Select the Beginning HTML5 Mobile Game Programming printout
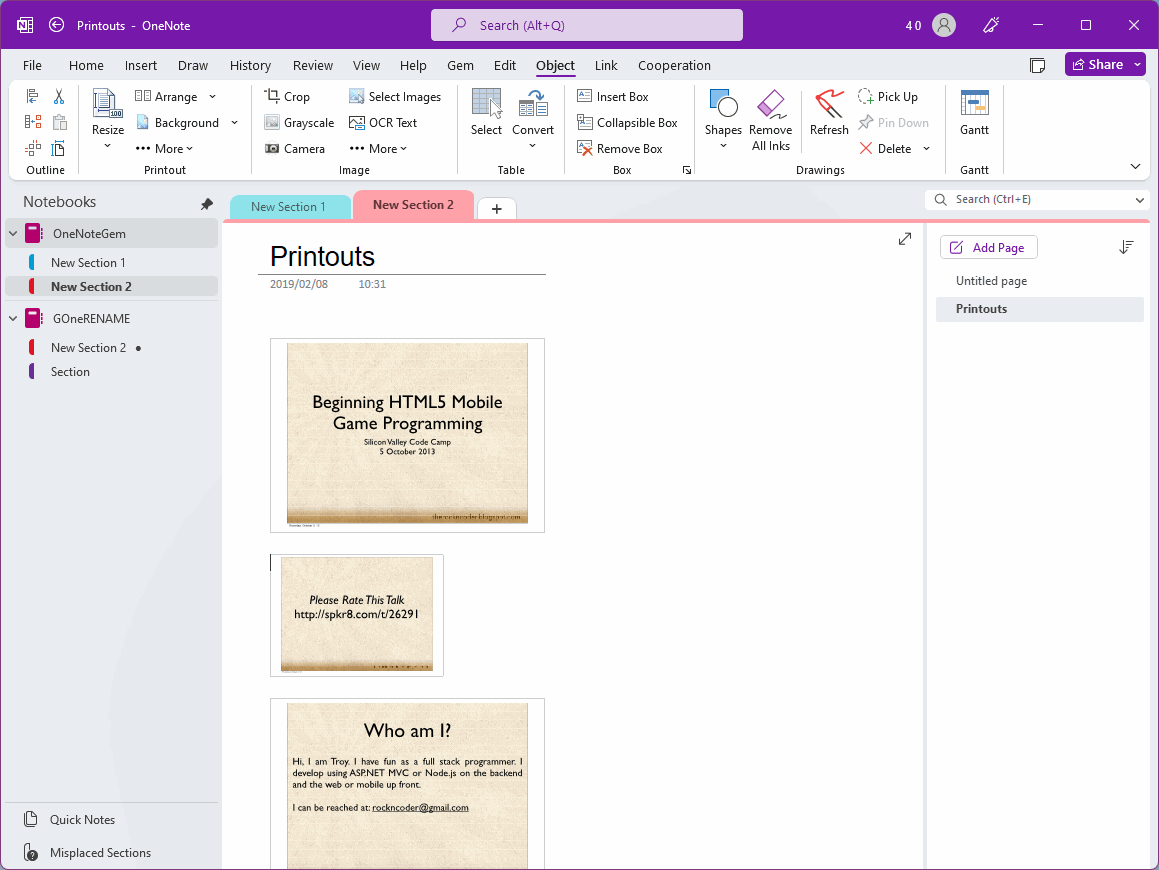The width and height of the screenshot is (1159, 870). (407, 435)
